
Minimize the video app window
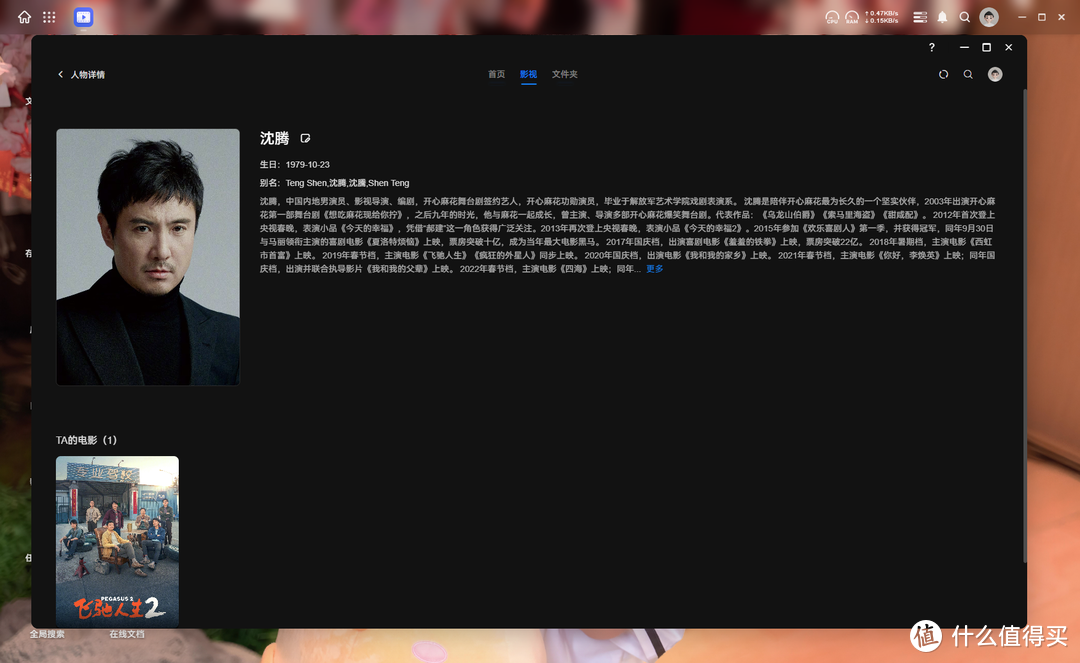964,48
